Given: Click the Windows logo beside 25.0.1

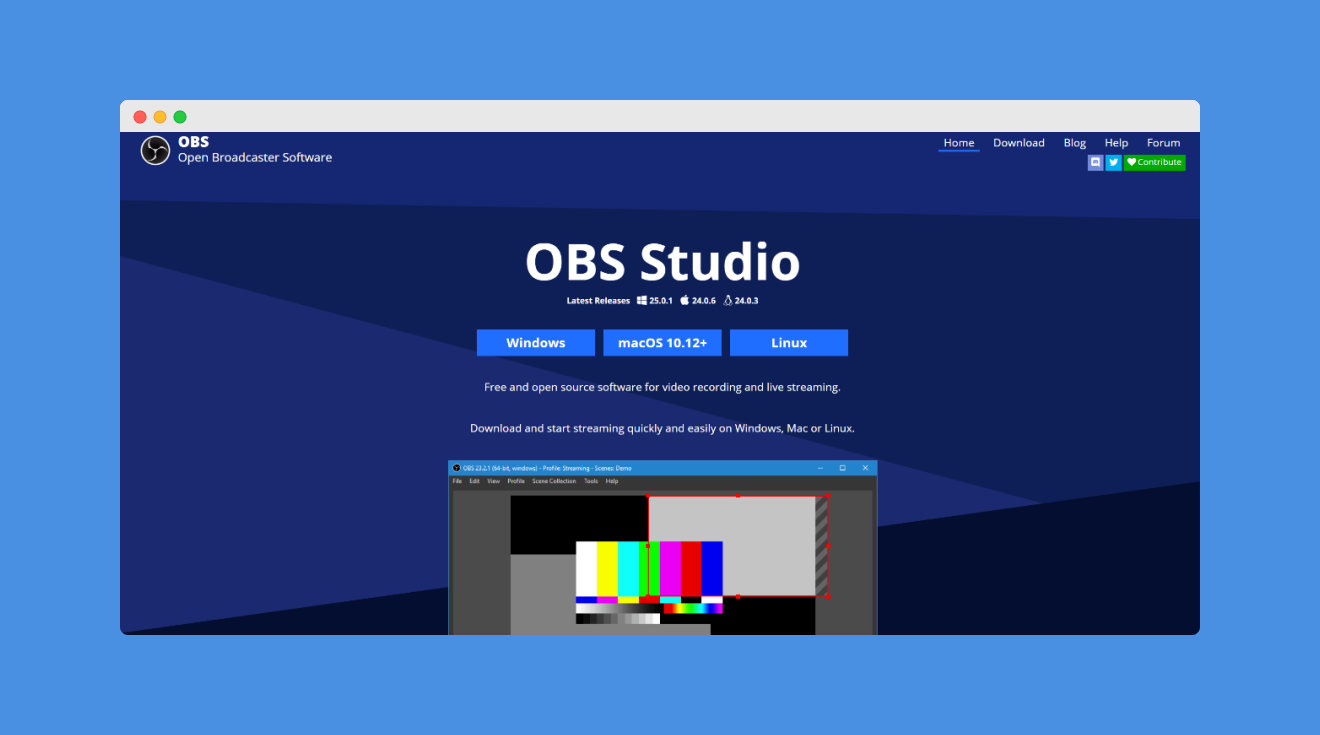Looking at the screenshot, I should pyautogui.click(x=642, y=300).
